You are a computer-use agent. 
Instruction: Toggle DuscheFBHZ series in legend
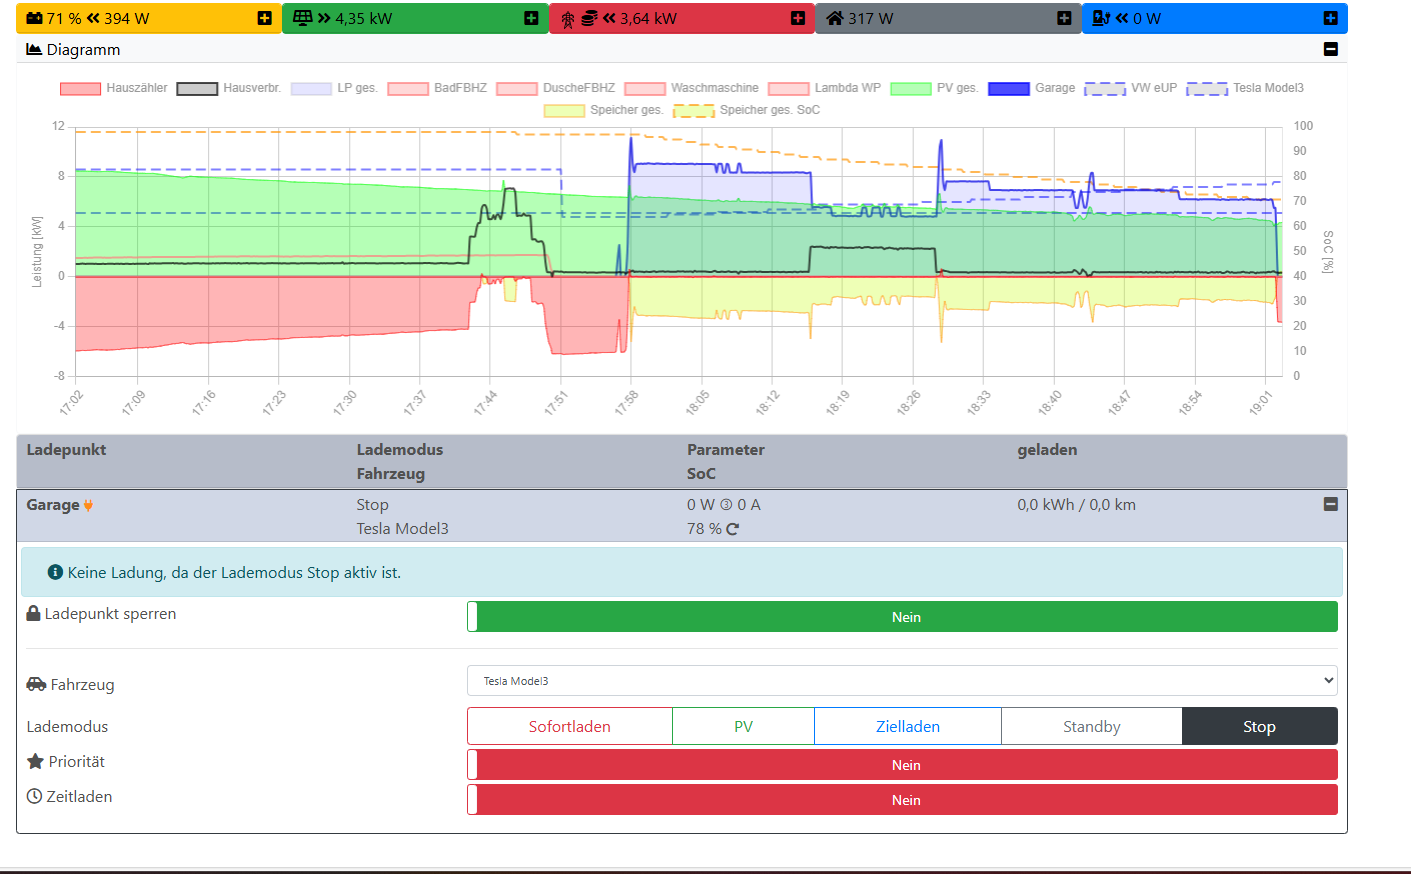[x=555, y=88]
